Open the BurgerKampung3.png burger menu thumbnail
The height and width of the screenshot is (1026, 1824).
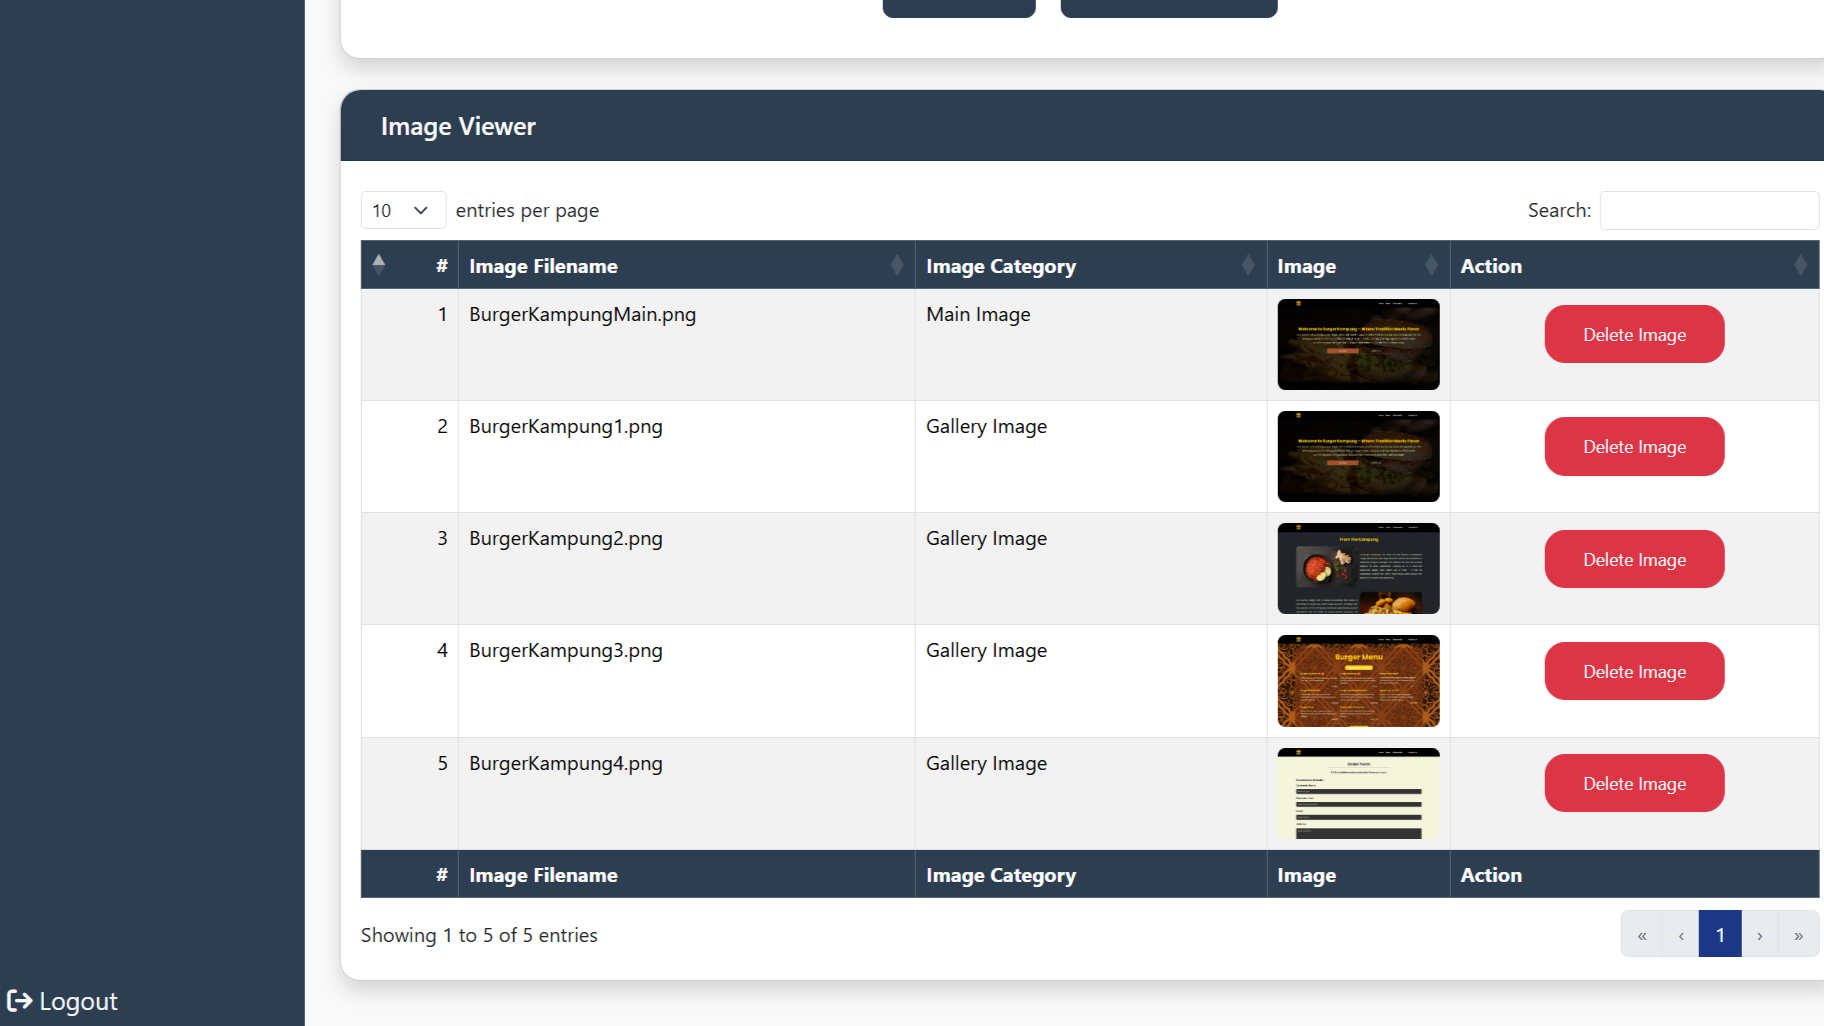tap(1358, 681)
